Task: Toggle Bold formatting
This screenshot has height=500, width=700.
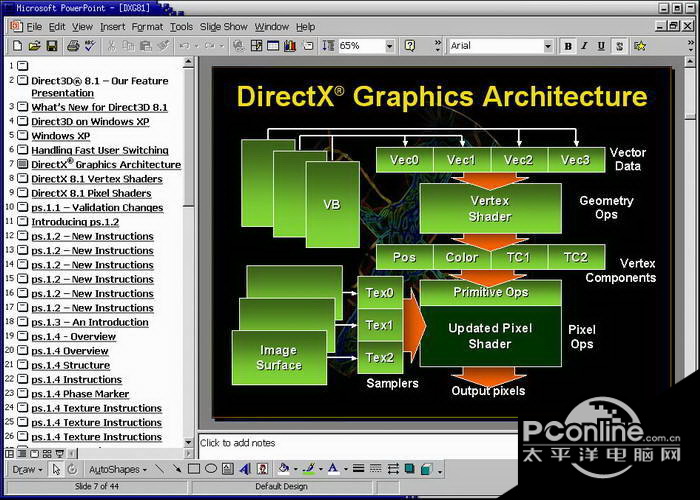Action: point(568,46)
